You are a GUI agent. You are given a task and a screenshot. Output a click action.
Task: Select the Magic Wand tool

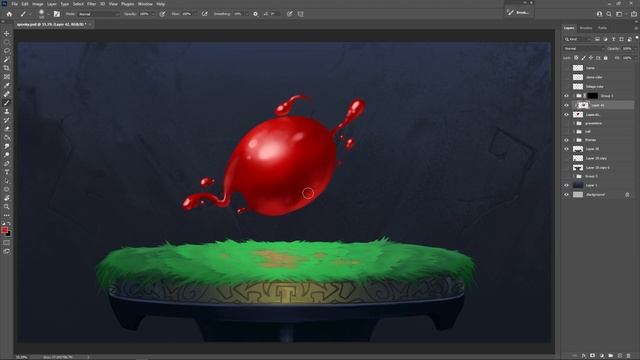(x=7, y=59)
